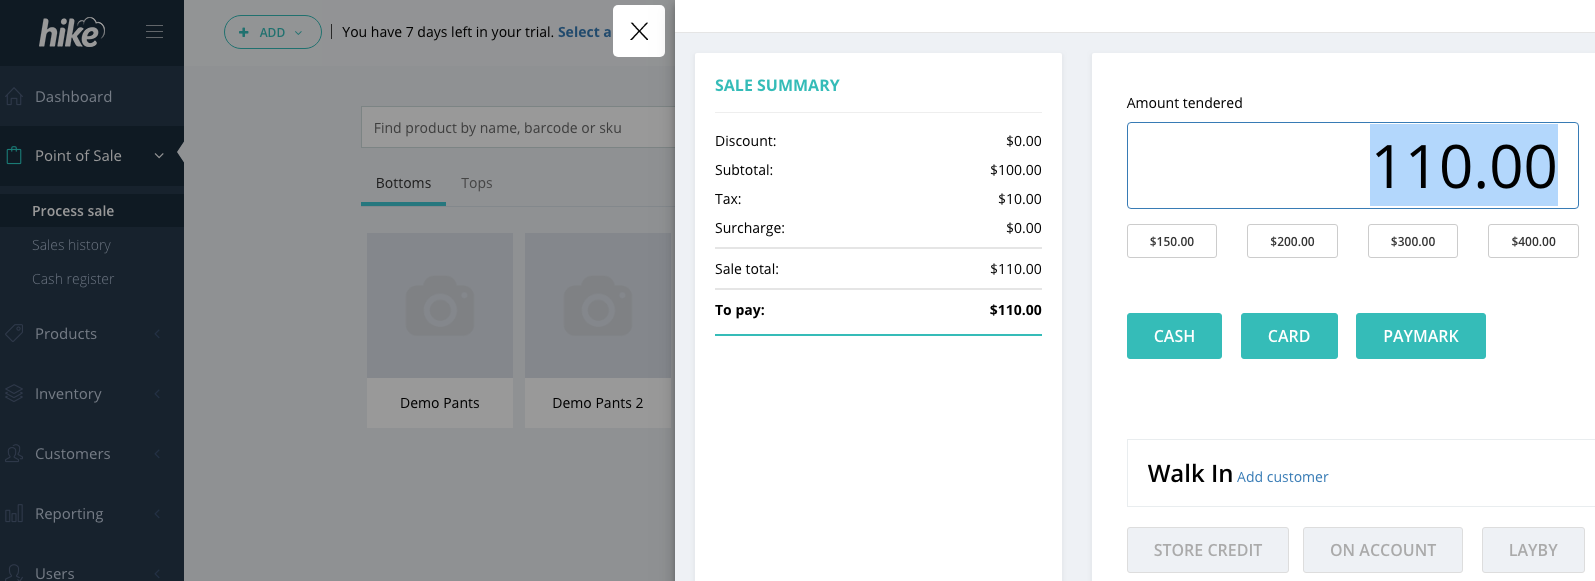This screenshot has width=1595, height=581.
Task: Click the Customers people icon
Action: (14, 454)
